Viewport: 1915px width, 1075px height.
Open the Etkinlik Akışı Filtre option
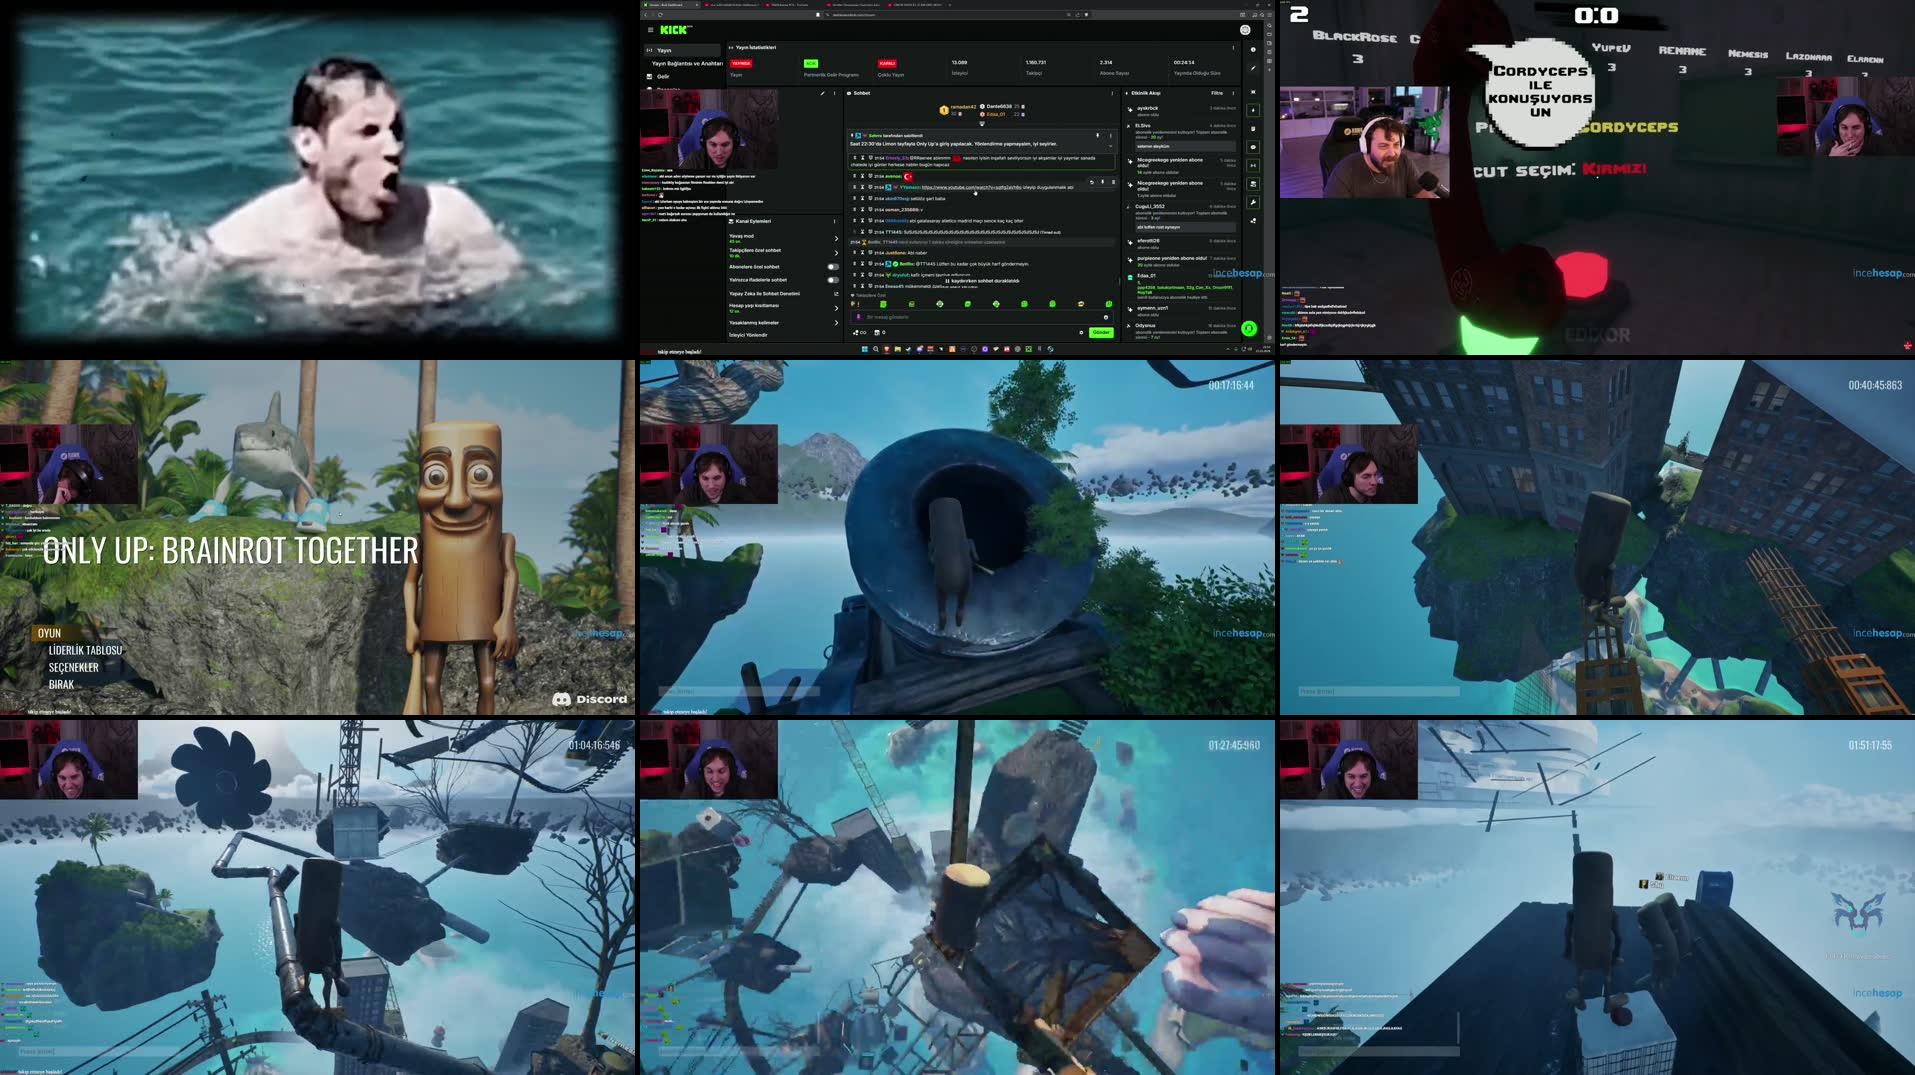tap(1217, 93)
